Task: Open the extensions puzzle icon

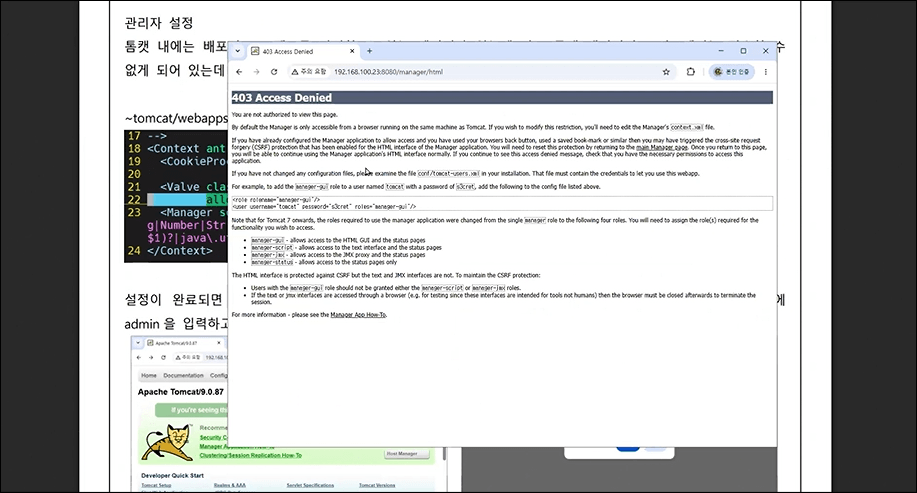Action: coord(691,72)
